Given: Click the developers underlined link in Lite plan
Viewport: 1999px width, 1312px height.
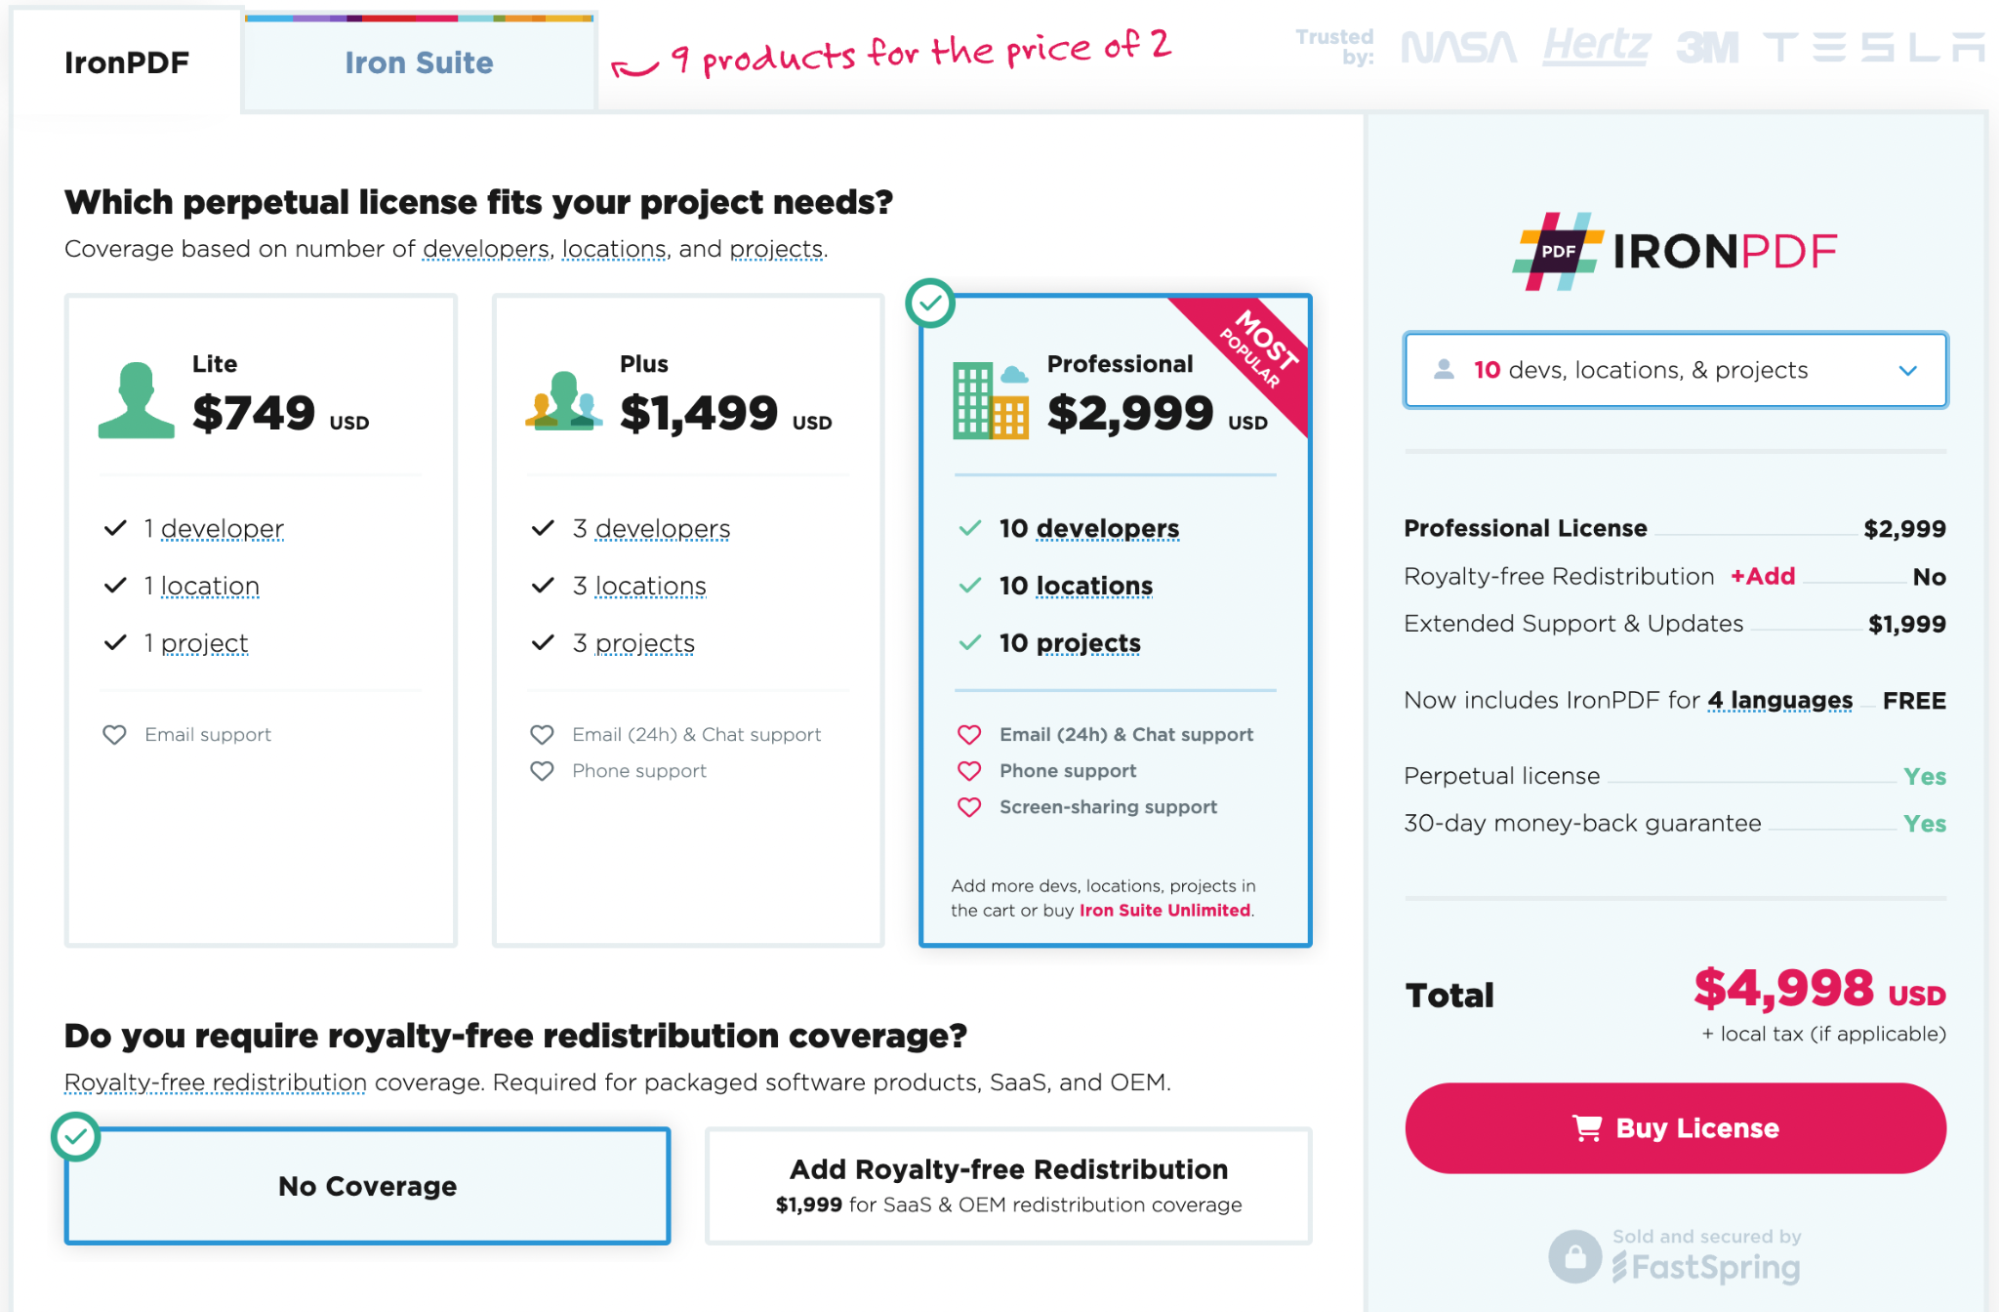Looking at the screenshot, I should click(217, 524).
